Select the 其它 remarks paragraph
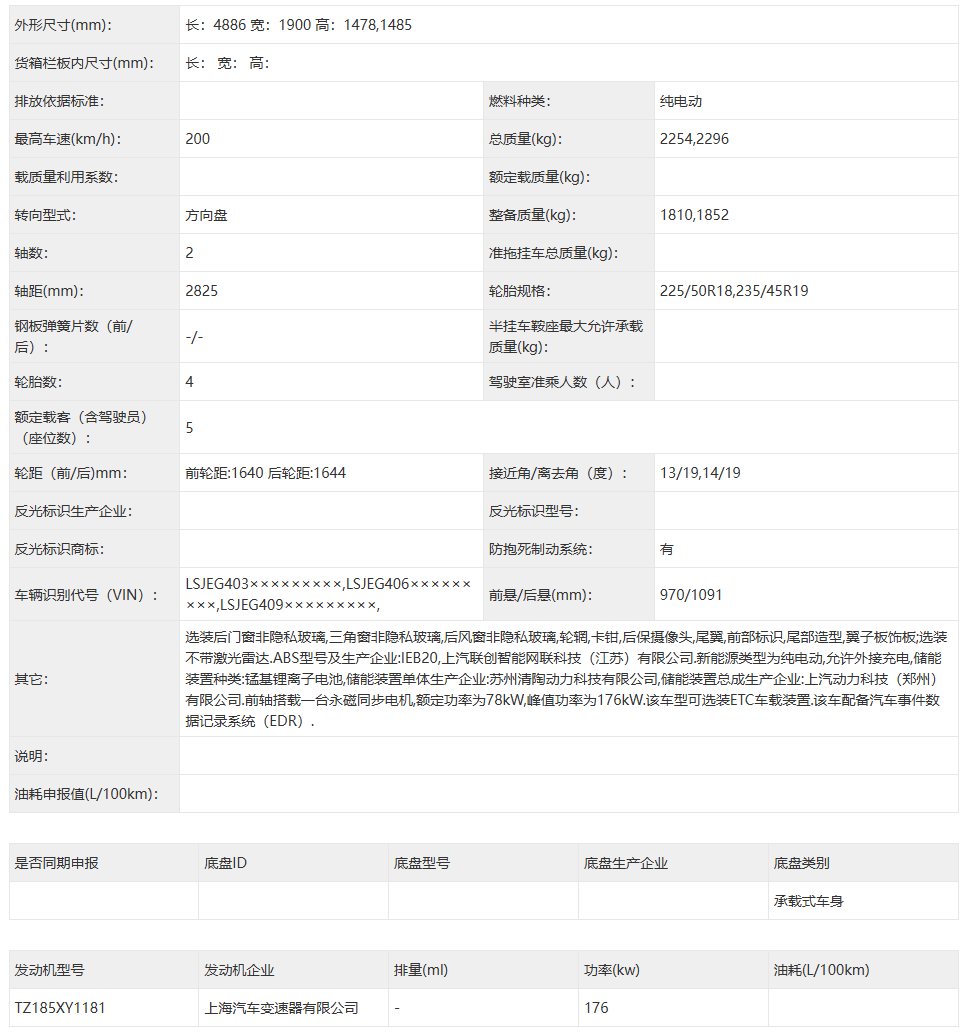The image size is (967, 1033). [566, 679]
